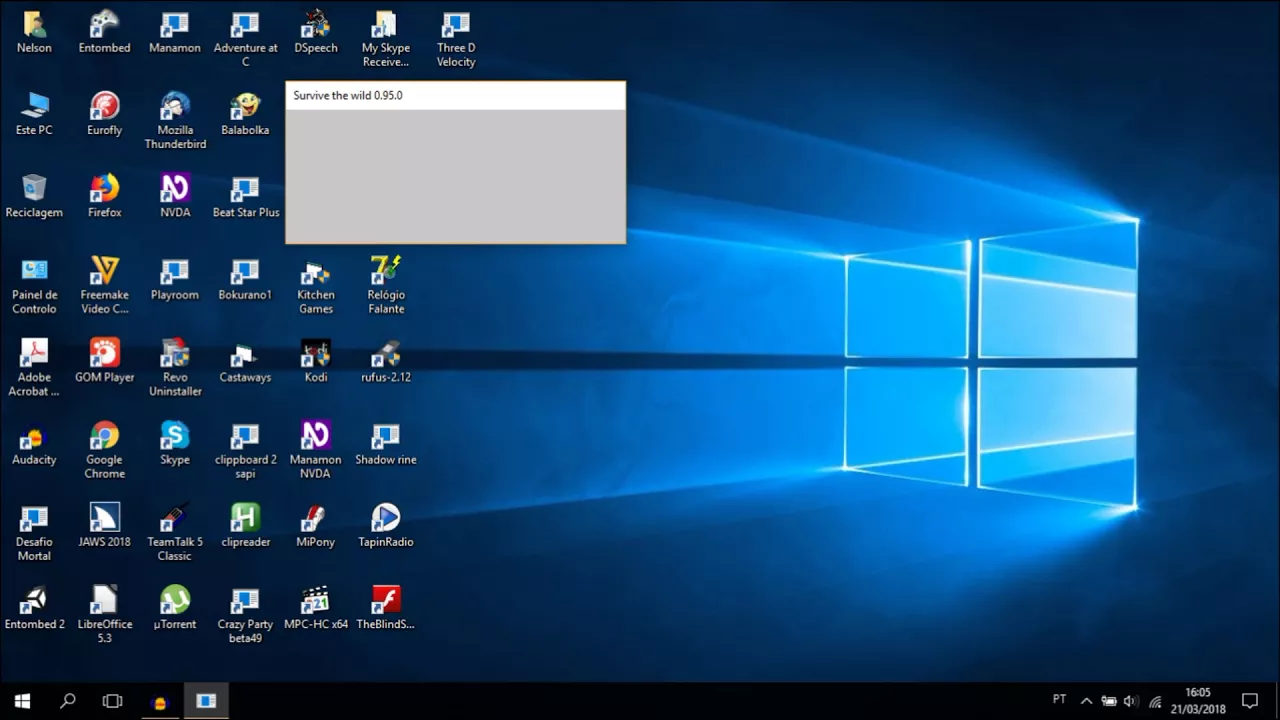Select the Firefox desktop icon

pos(104,195)
